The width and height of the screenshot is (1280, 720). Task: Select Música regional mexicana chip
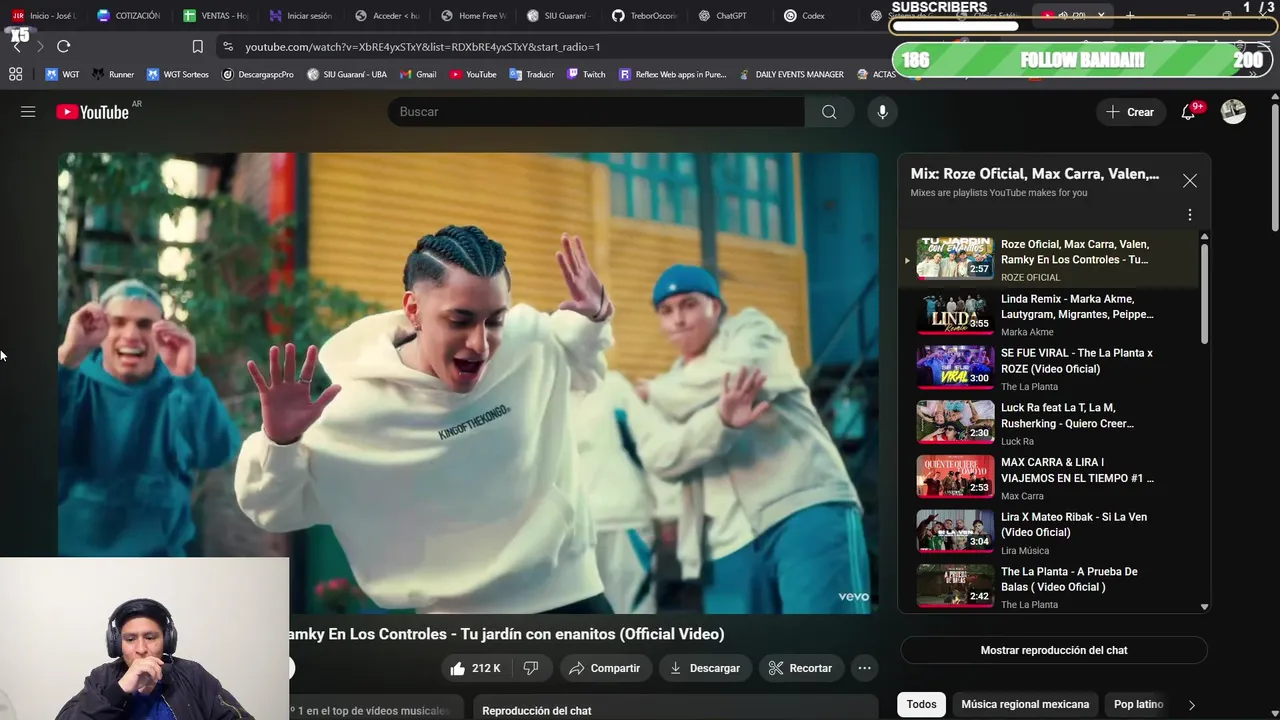click(1025, 704)
